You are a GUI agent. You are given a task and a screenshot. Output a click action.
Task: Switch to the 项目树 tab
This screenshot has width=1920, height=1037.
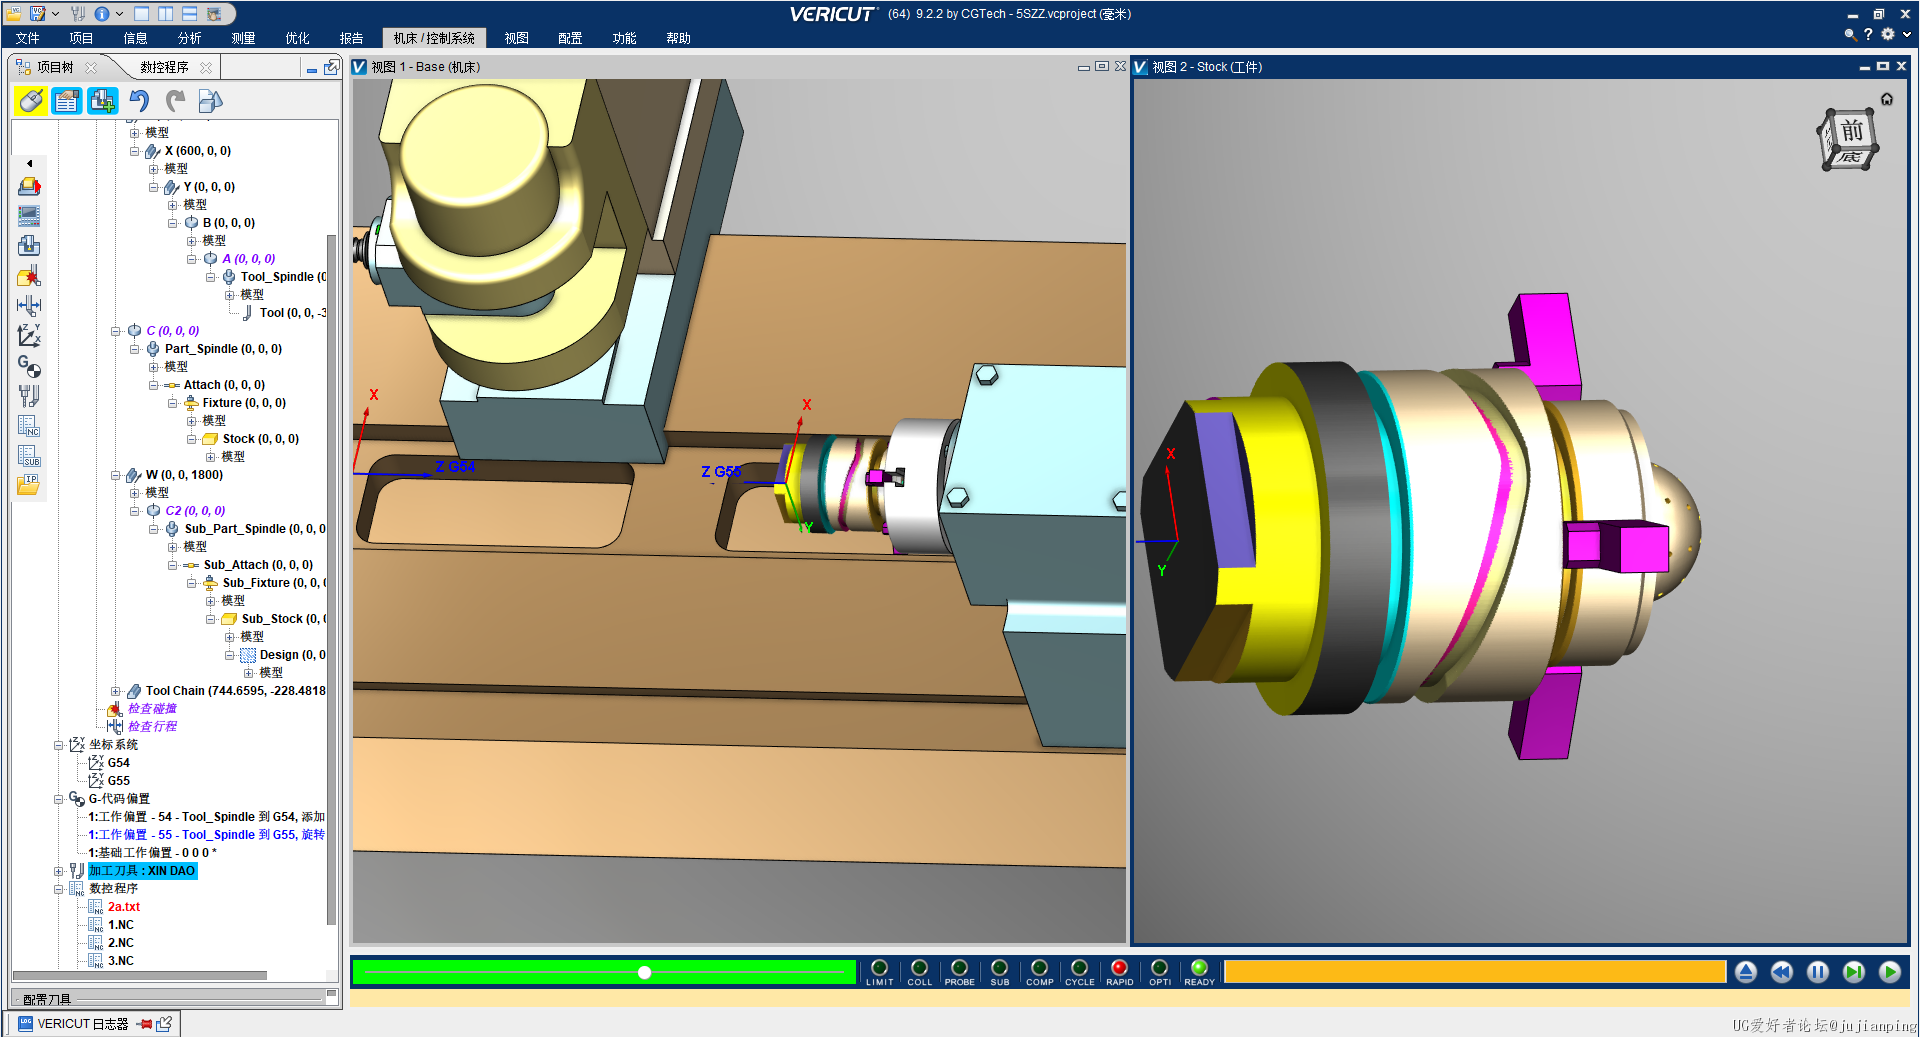coord(55,67)
